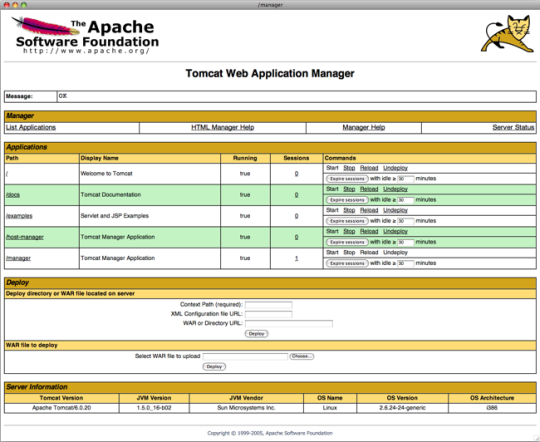Image resolution: width=540 pixels, height=442 pixels.
Task: Select the Sun Microsystems Inc. cell
Action: [x=246, y=408]
